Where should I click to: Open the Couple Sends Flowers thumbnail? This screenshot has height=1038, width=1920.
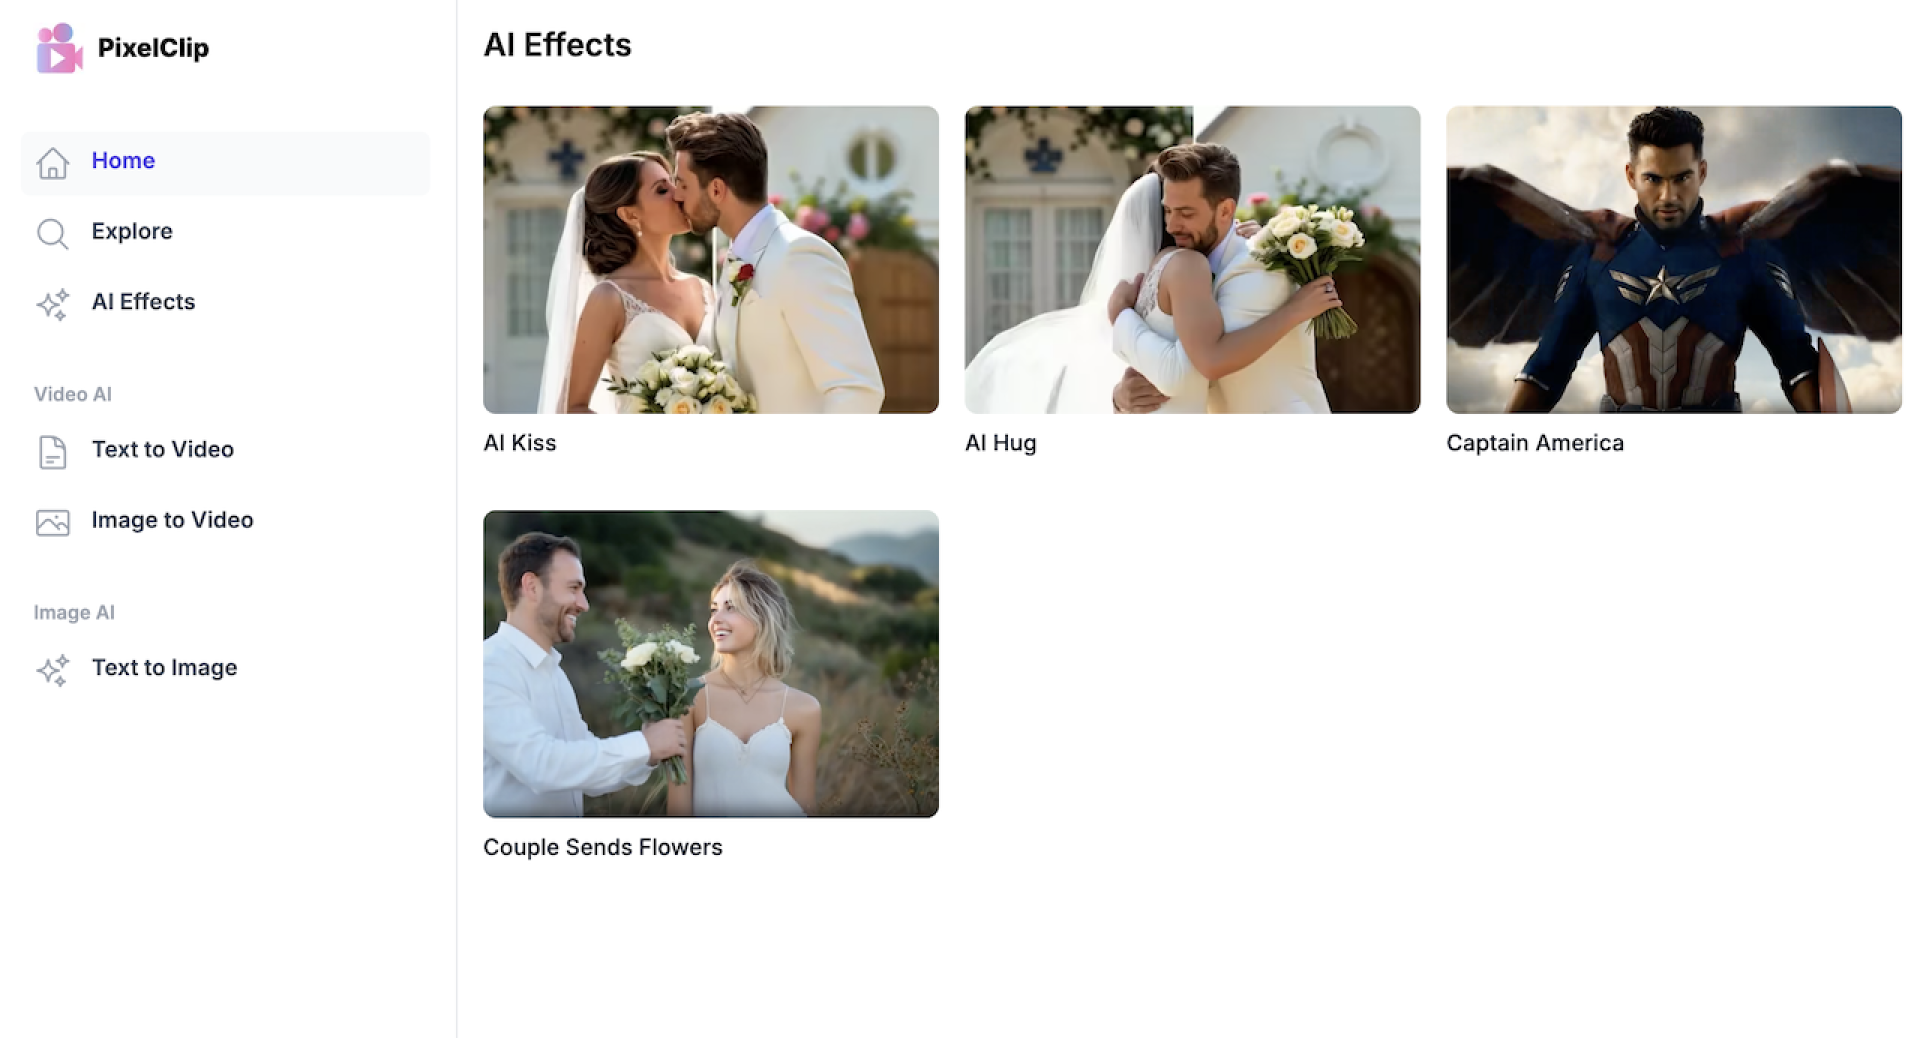tap(711, 664)
